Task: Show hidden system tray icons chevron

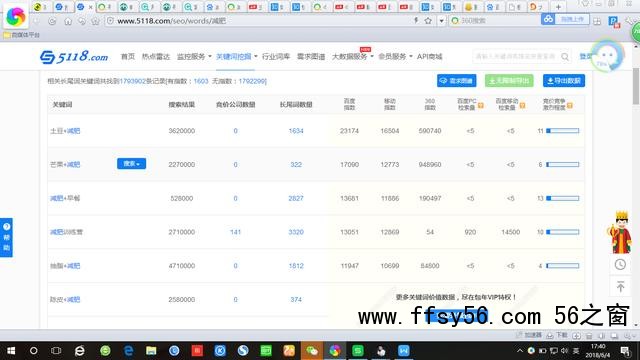Action: 520,351
